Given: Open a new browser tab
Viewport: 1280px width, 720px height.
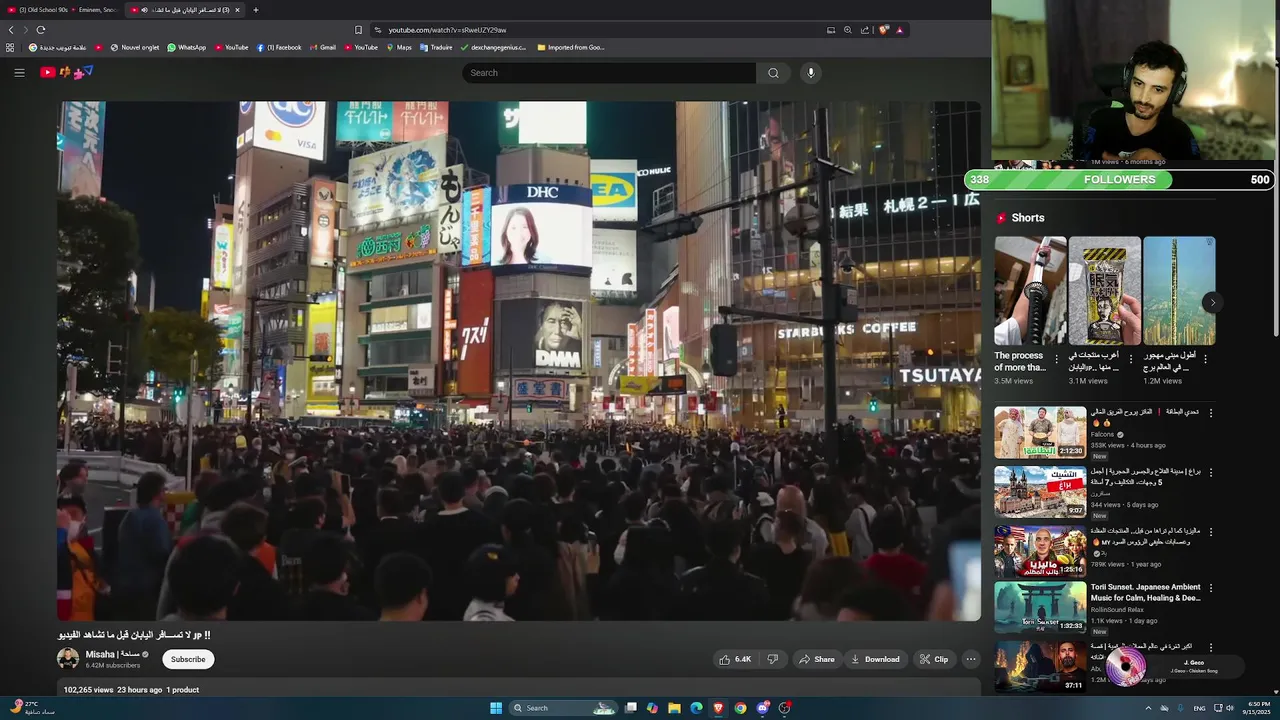Looking at the screenshot, I should 256,10.
